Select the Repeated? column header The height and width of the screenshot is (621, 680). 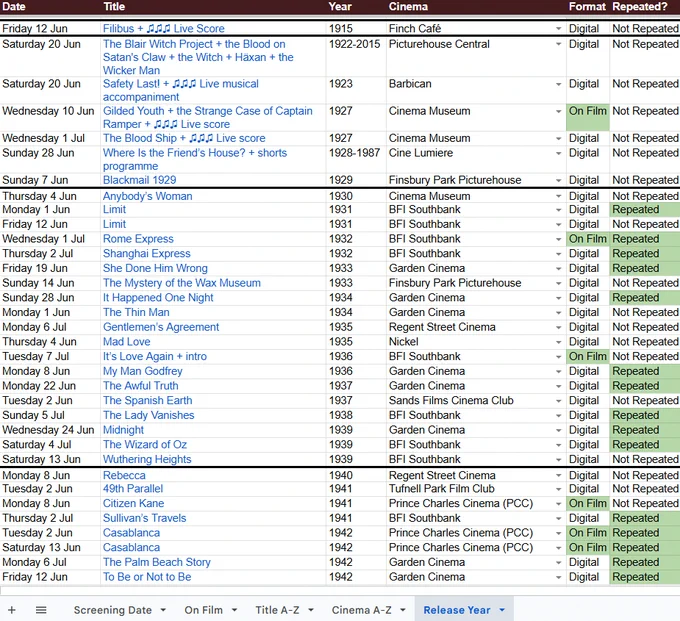pyautogui.click(x=640, y=7)
